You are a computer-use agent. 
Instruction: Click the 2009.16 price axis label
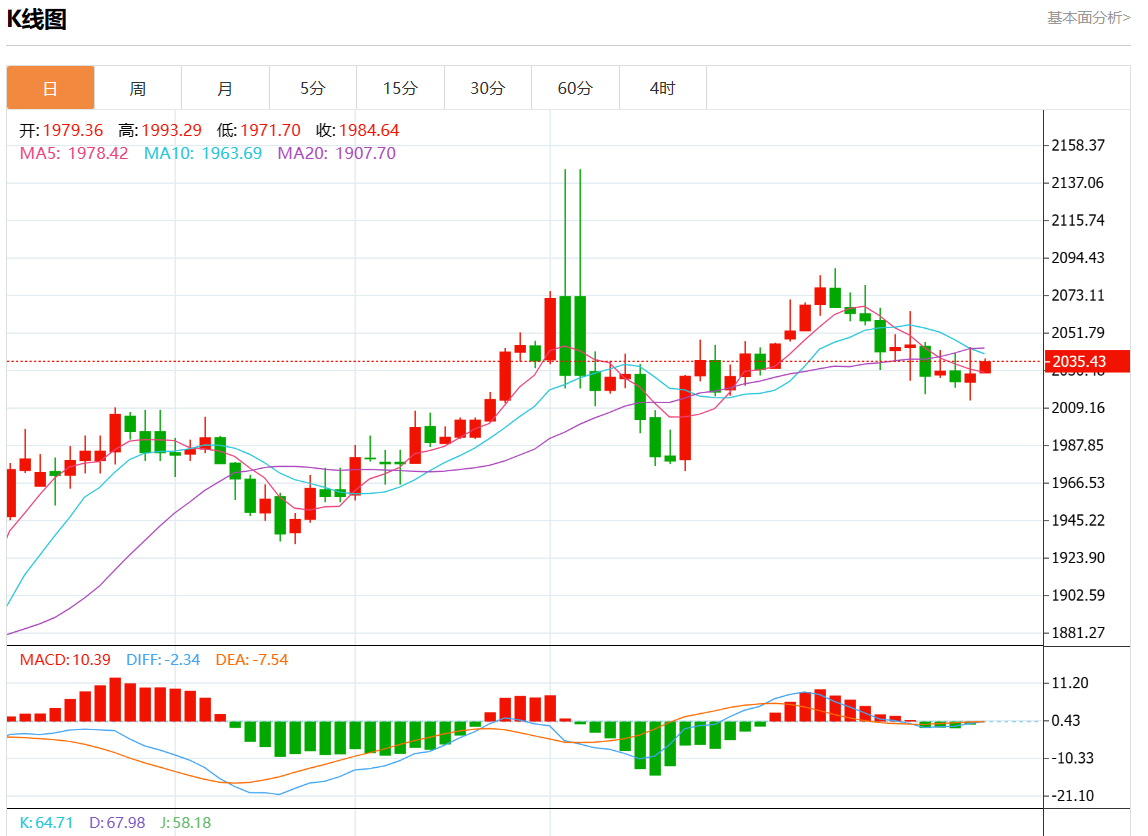pyautogui.click(x=1078, y=408)
